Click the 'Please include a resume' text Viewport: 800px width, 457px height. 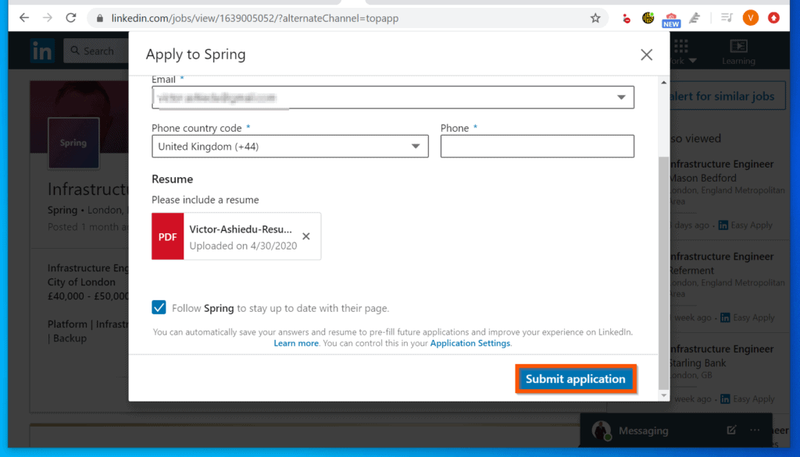click(205, 200)
